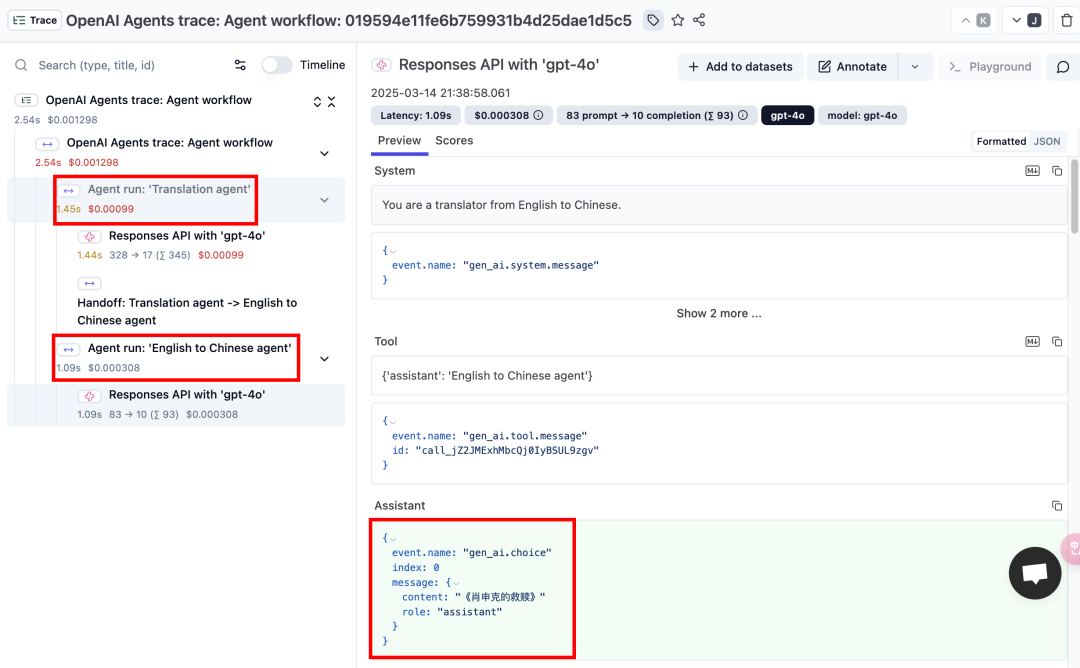Screen dimensions: 1080x668
Task: Delete the trace using trash icon
Action: pos(1066,21)
